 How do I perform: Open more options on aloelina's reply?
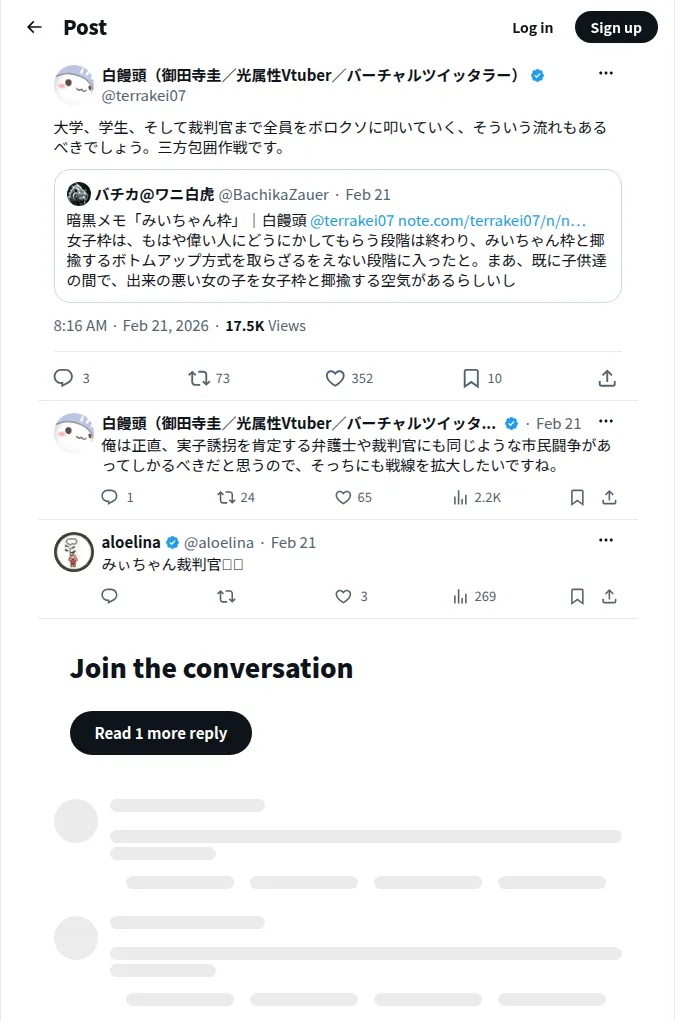click(x=606, y=540)
